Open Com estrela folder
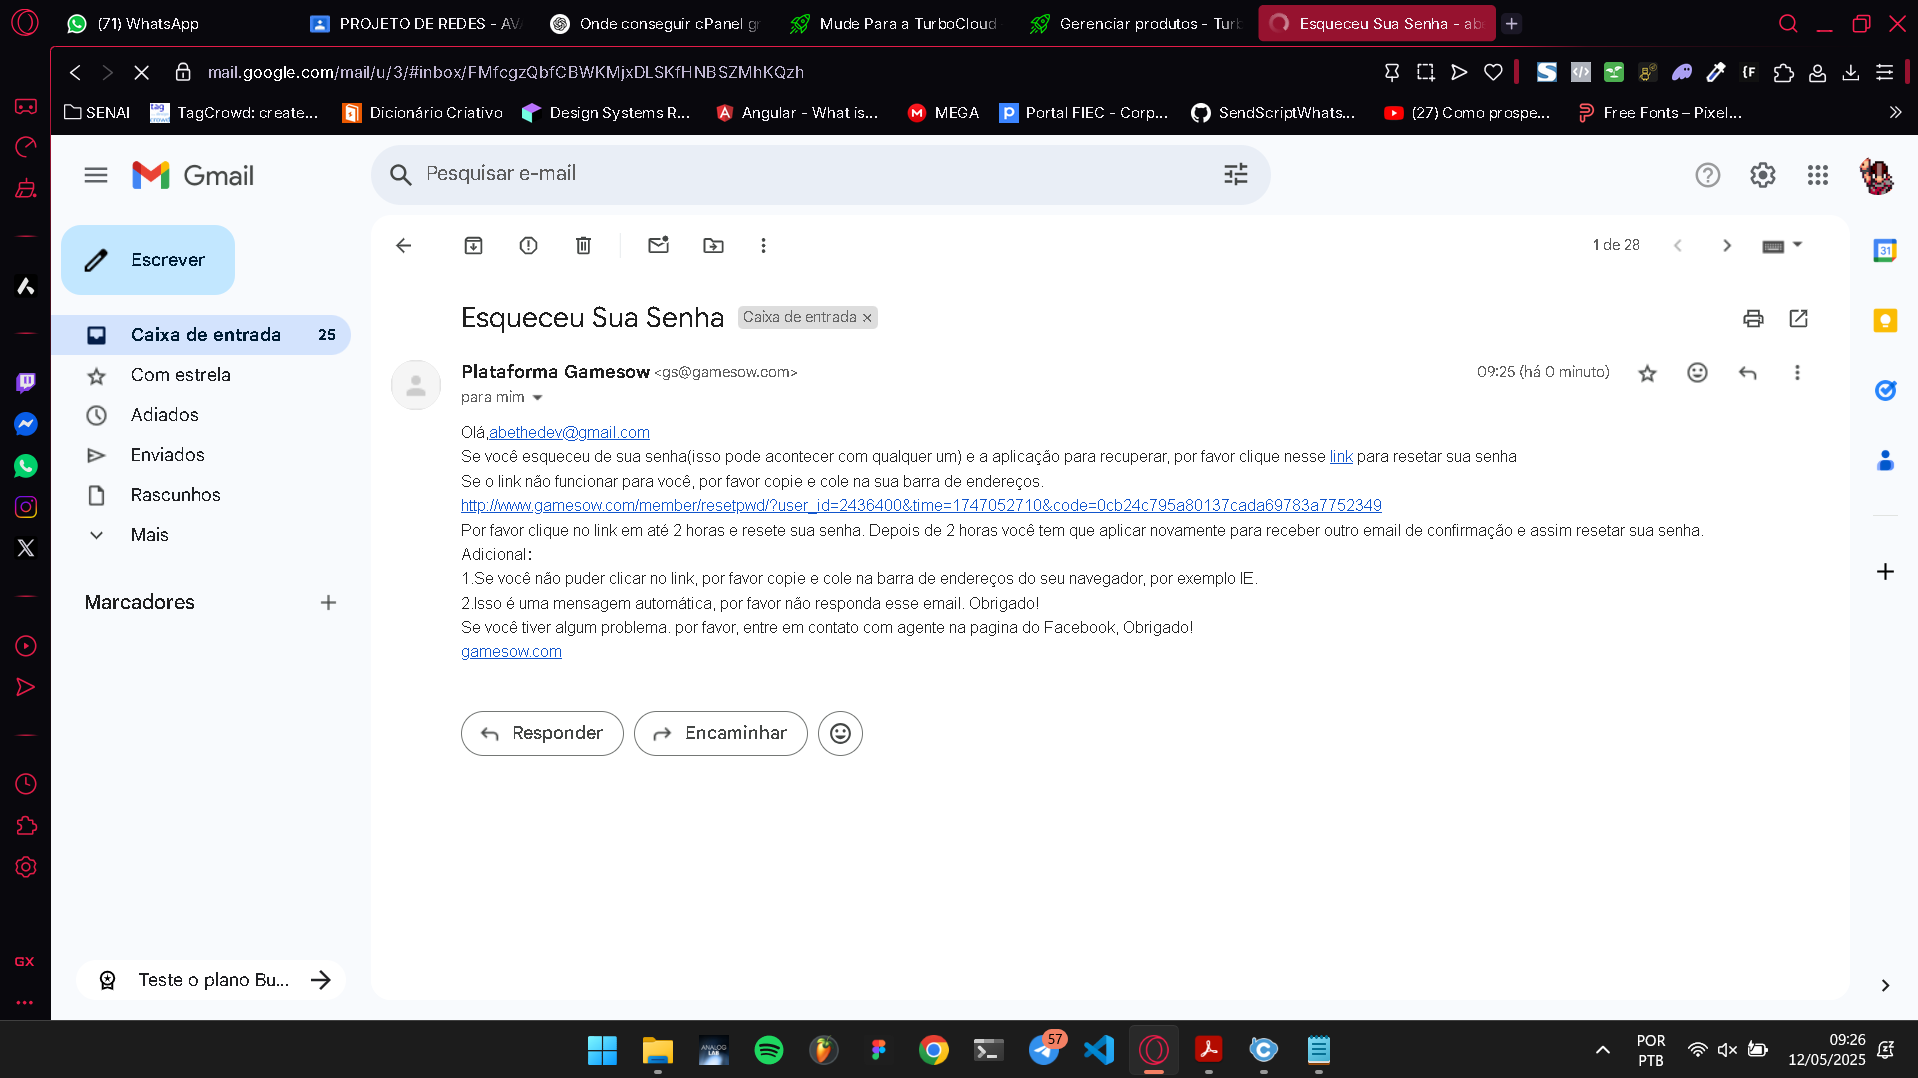 coord(201,375)
